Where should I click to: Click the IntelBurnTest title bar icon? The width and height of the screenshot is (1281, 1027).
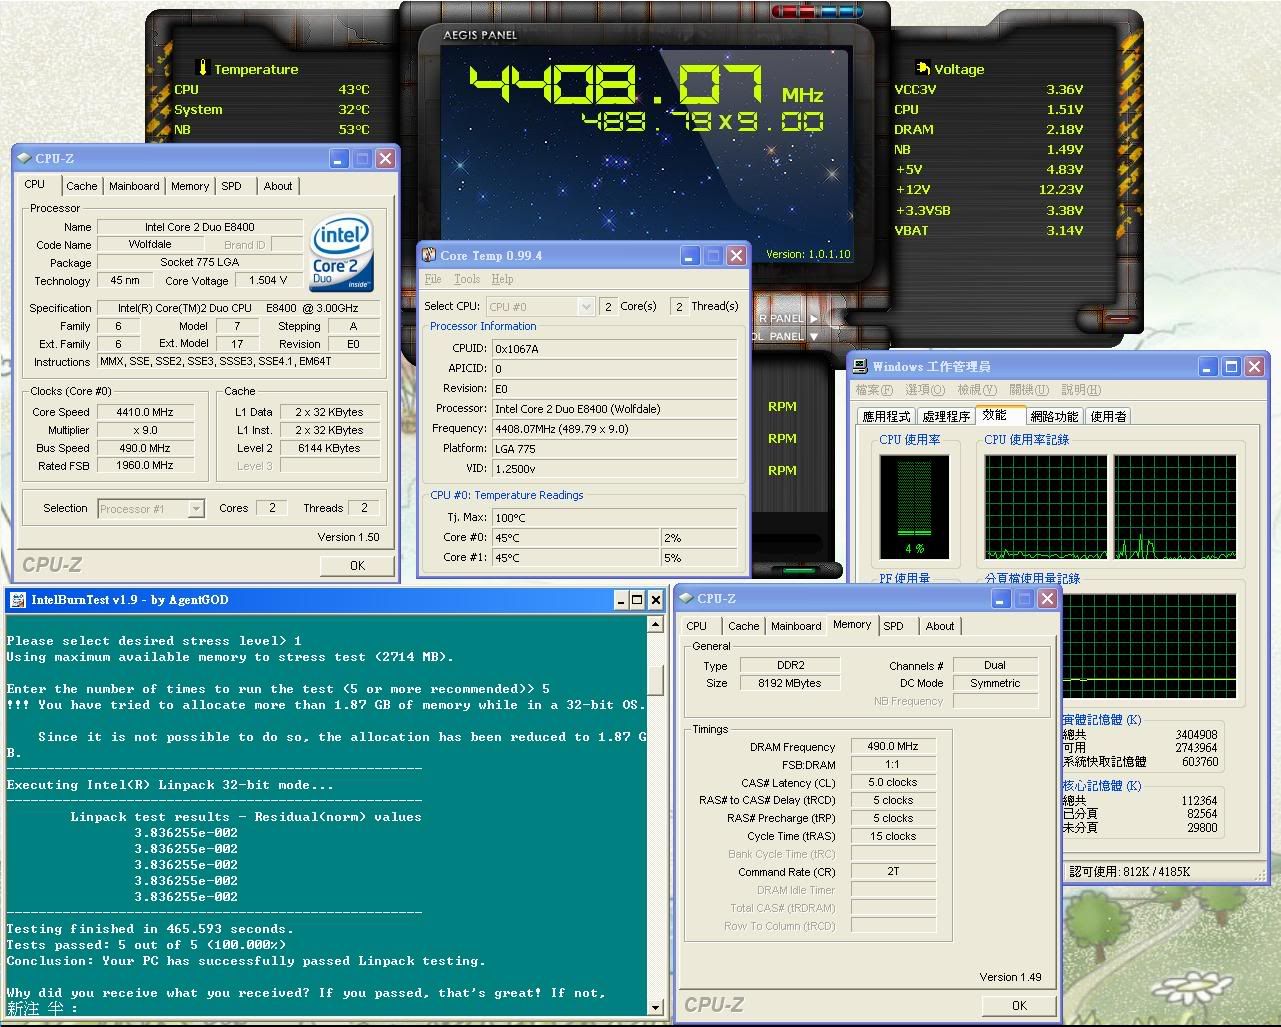[x=18, y=600]
